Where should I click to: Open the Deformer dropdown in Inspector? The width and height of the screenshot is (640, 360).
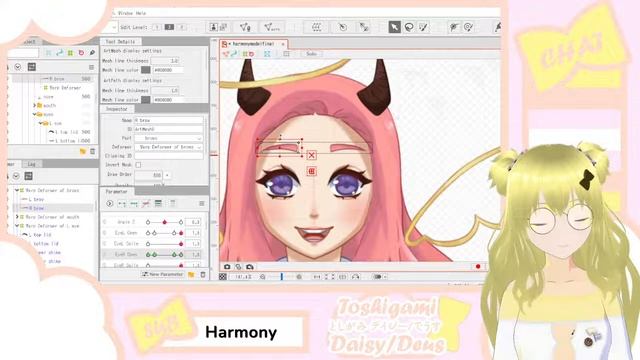point(169,147)
